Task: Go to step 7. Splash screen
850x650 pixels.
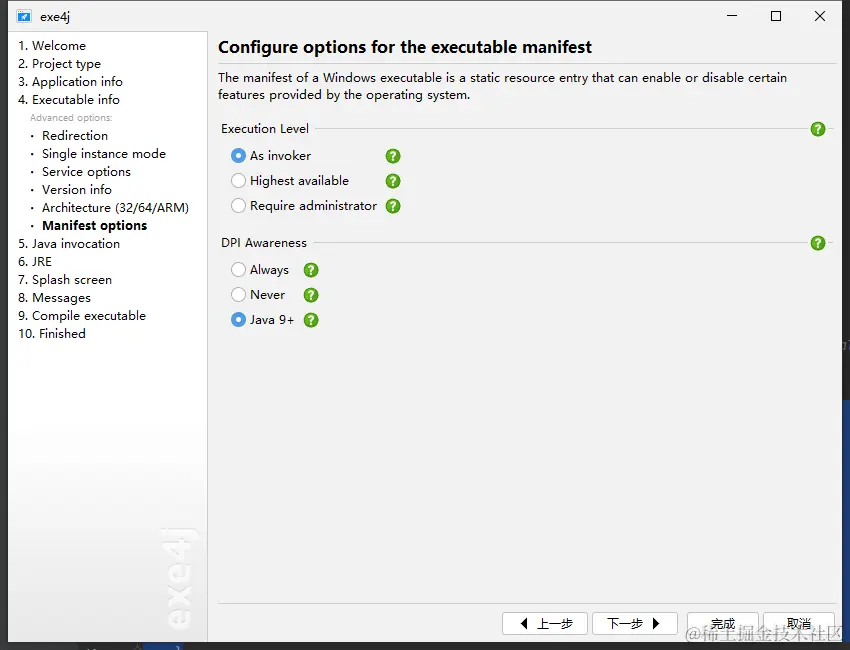Action: [65, 280]
